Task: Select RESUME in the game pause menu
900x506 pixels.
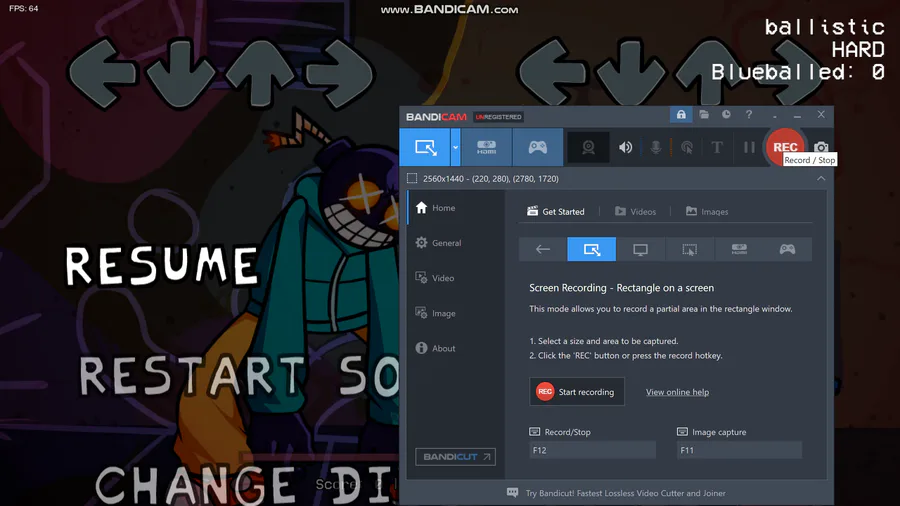Action: click(x=162, y=265)
